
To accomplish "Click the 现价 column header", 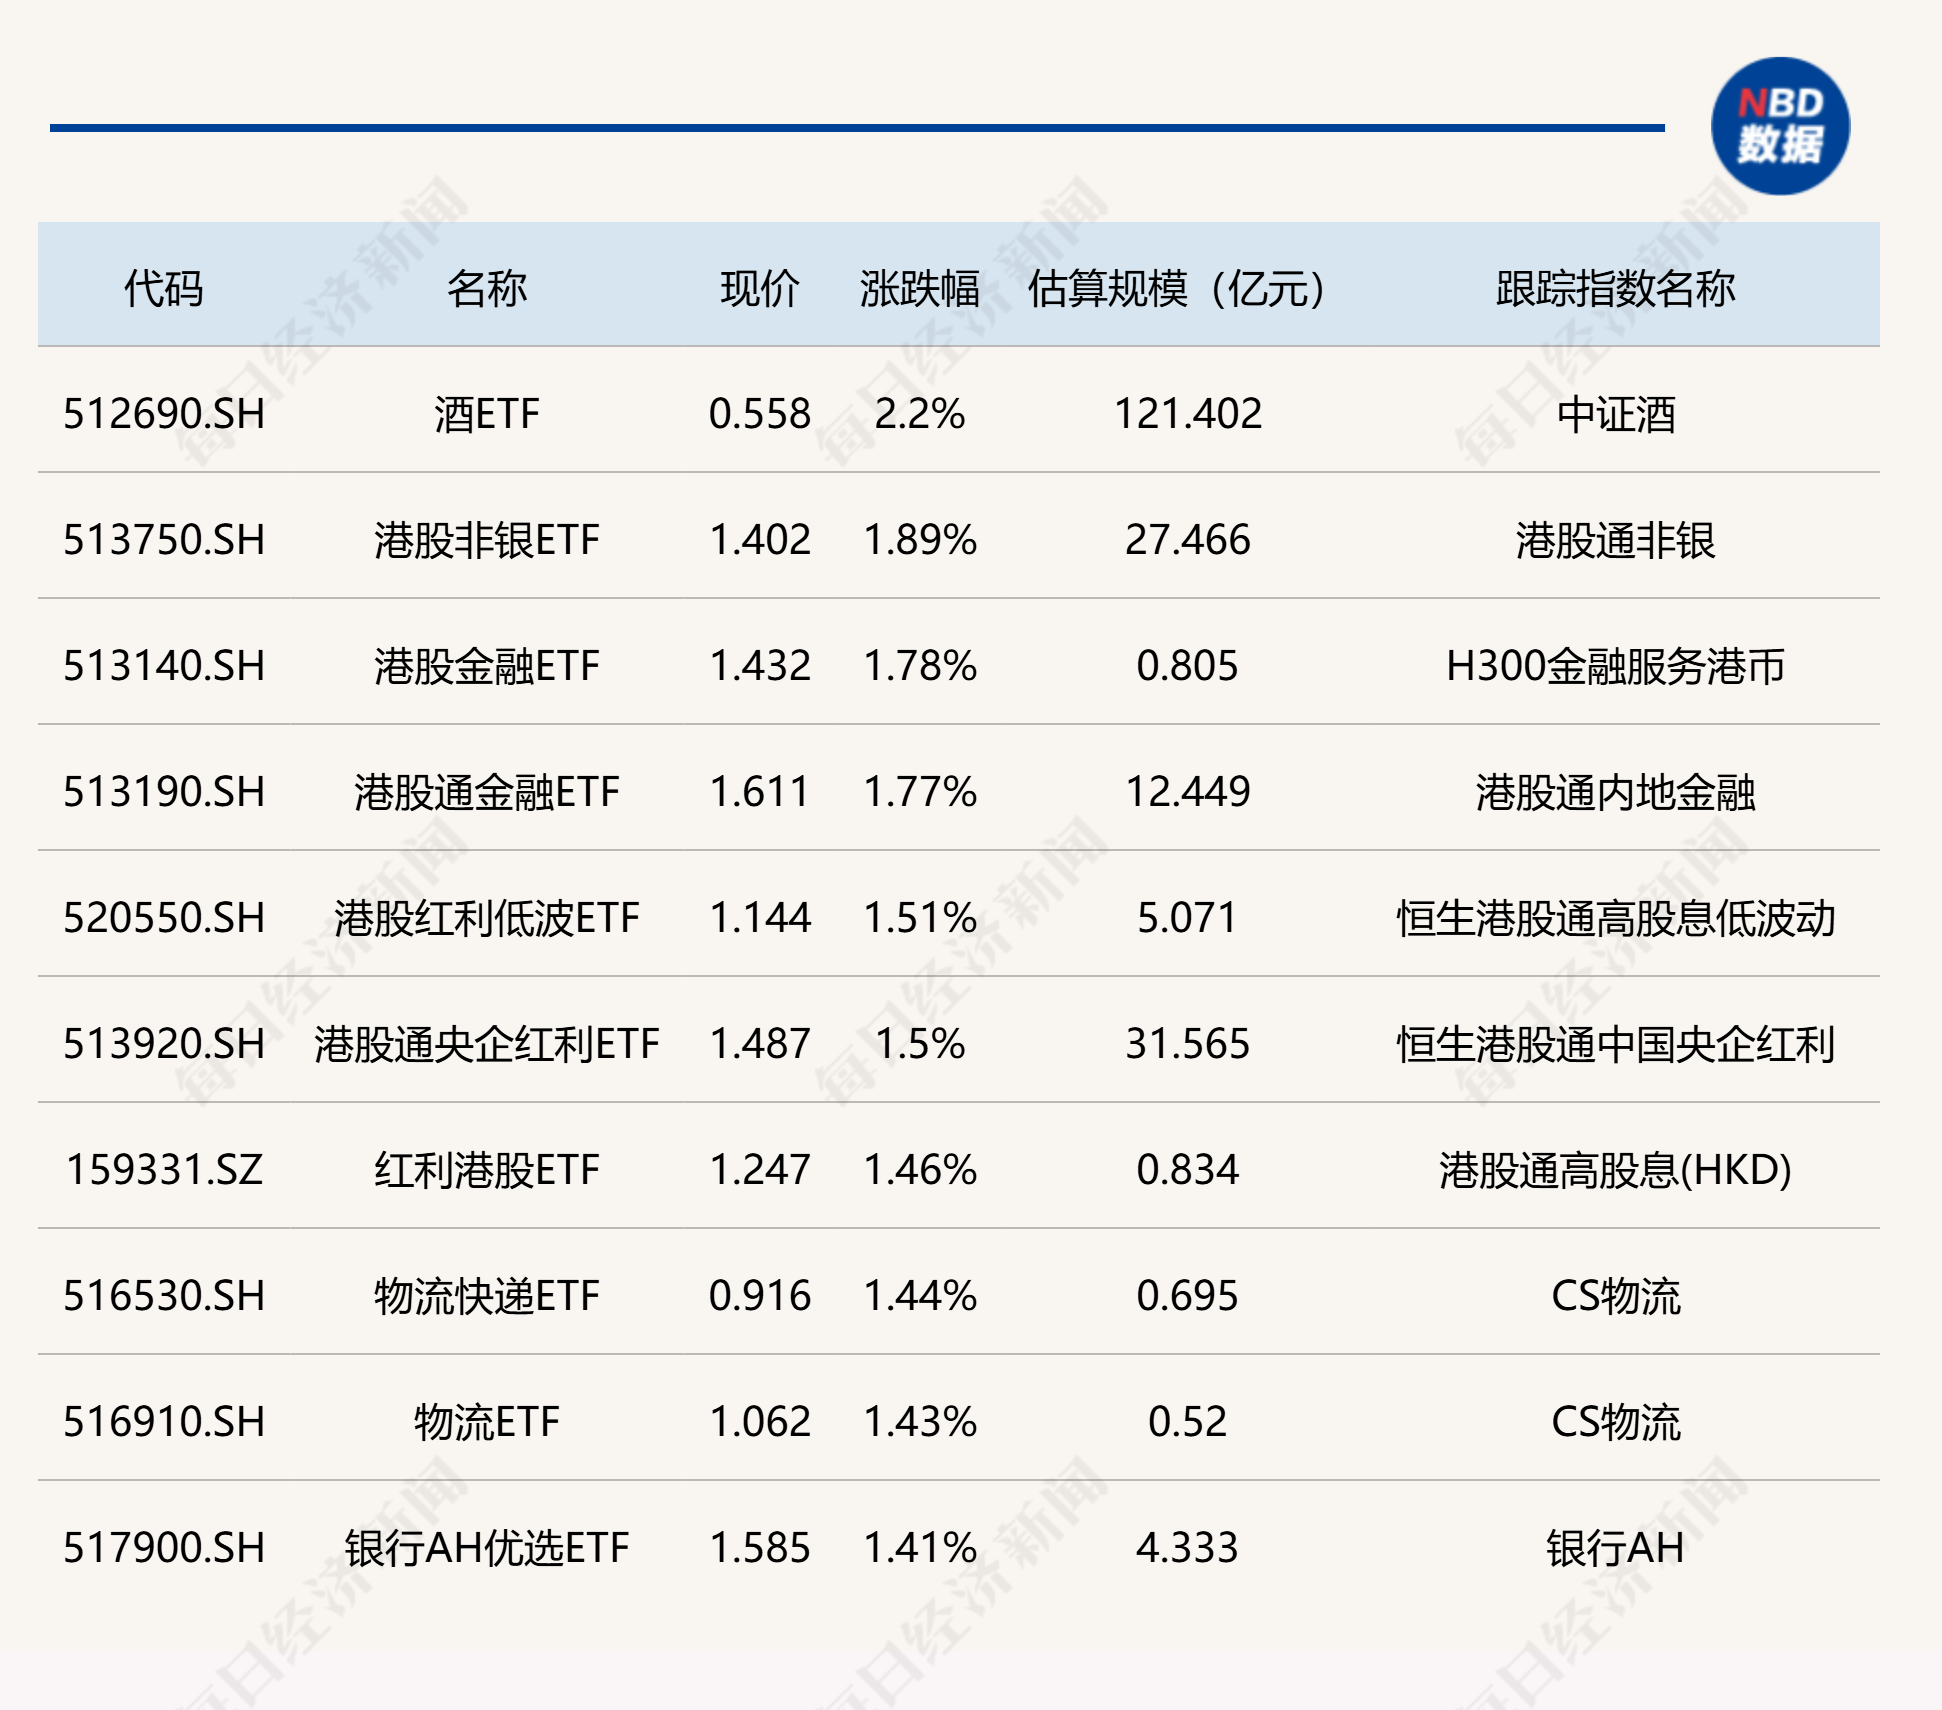I will tap(759, 288).
